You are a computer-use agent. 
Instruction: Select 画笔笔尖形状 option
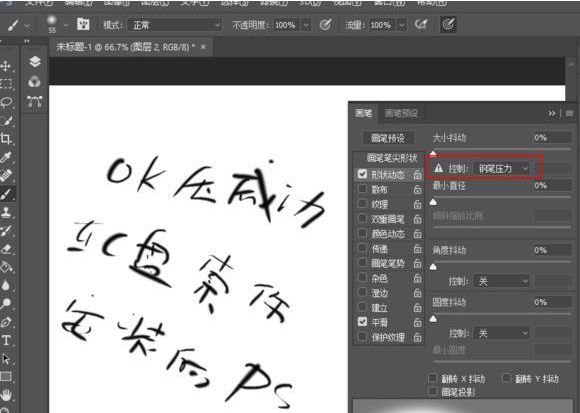click(392, 158)
